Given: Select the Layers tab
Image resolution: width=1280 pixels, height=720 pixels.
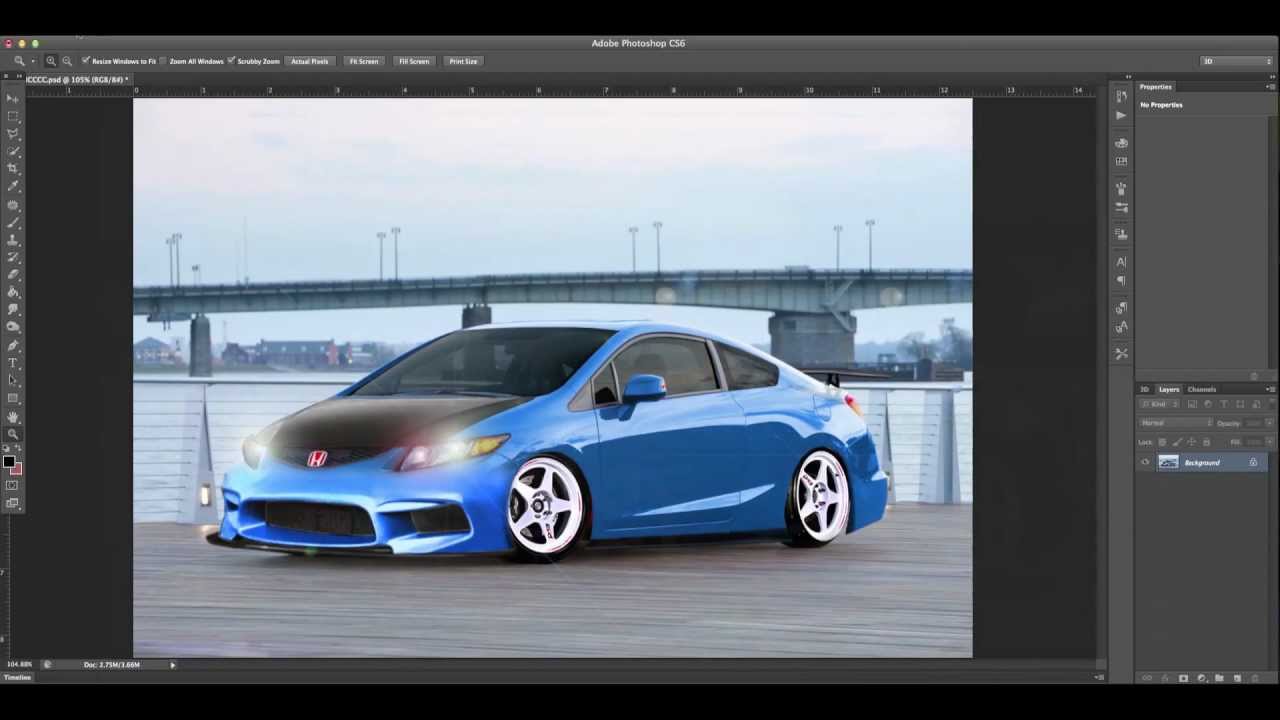Looking at the screenshot, I should pos(1169,389).
